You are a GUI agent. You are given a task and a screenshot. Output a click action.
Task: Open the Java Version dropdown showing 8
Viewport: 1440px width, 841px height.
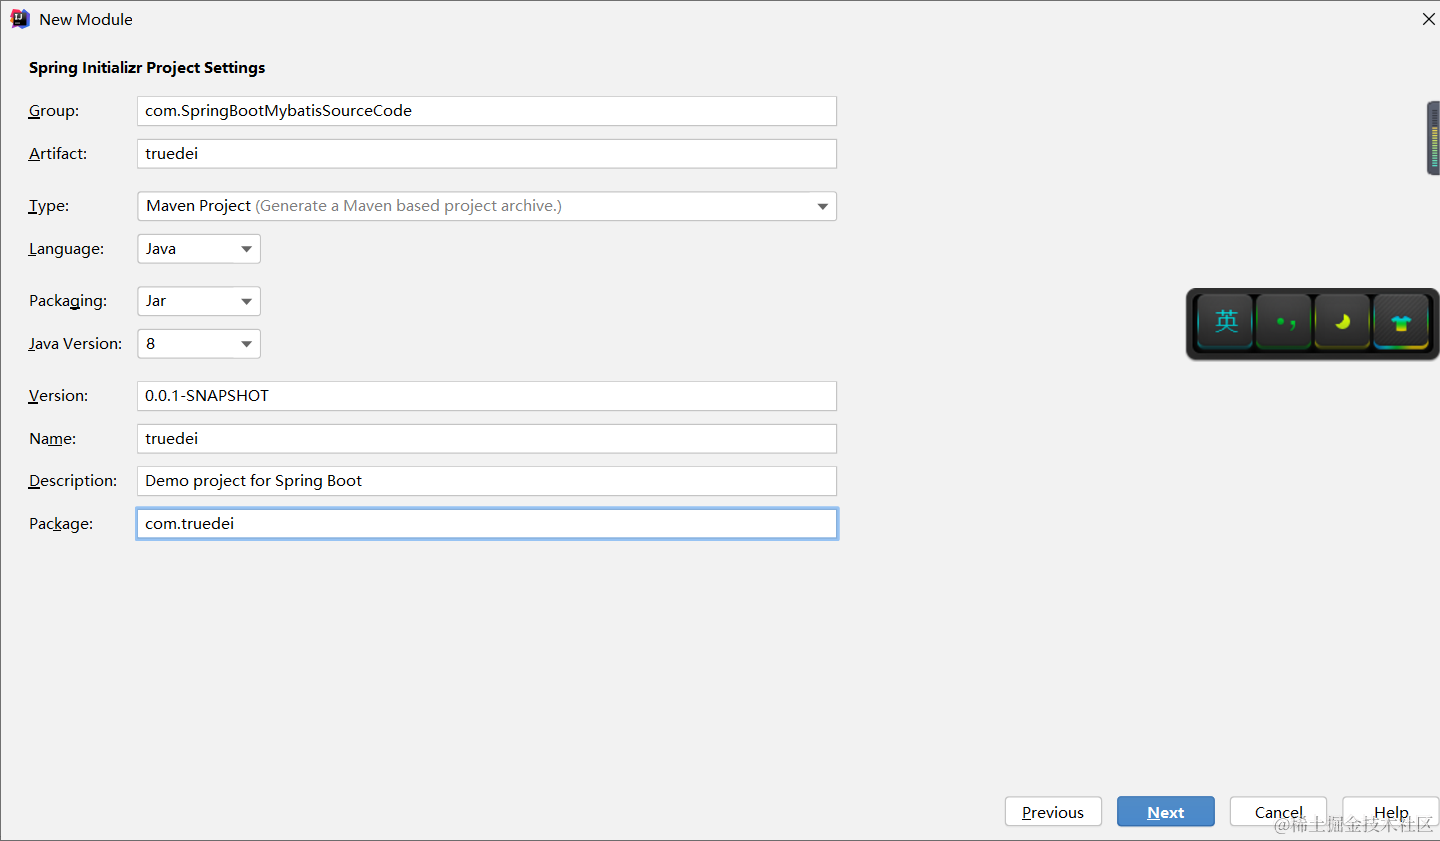[x=199, y=344]
